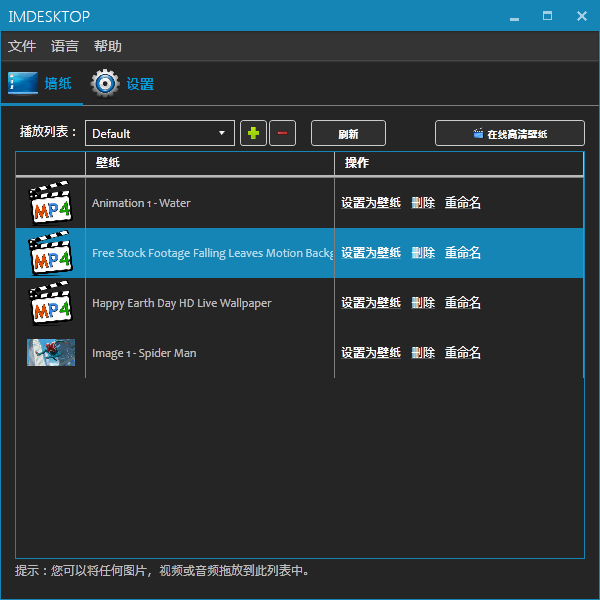This screenshot has width=600, height=600.
Task: Click 重命名 for Image 1 - Spider Man
Action: pyautogui.click(x=463, y=353)
